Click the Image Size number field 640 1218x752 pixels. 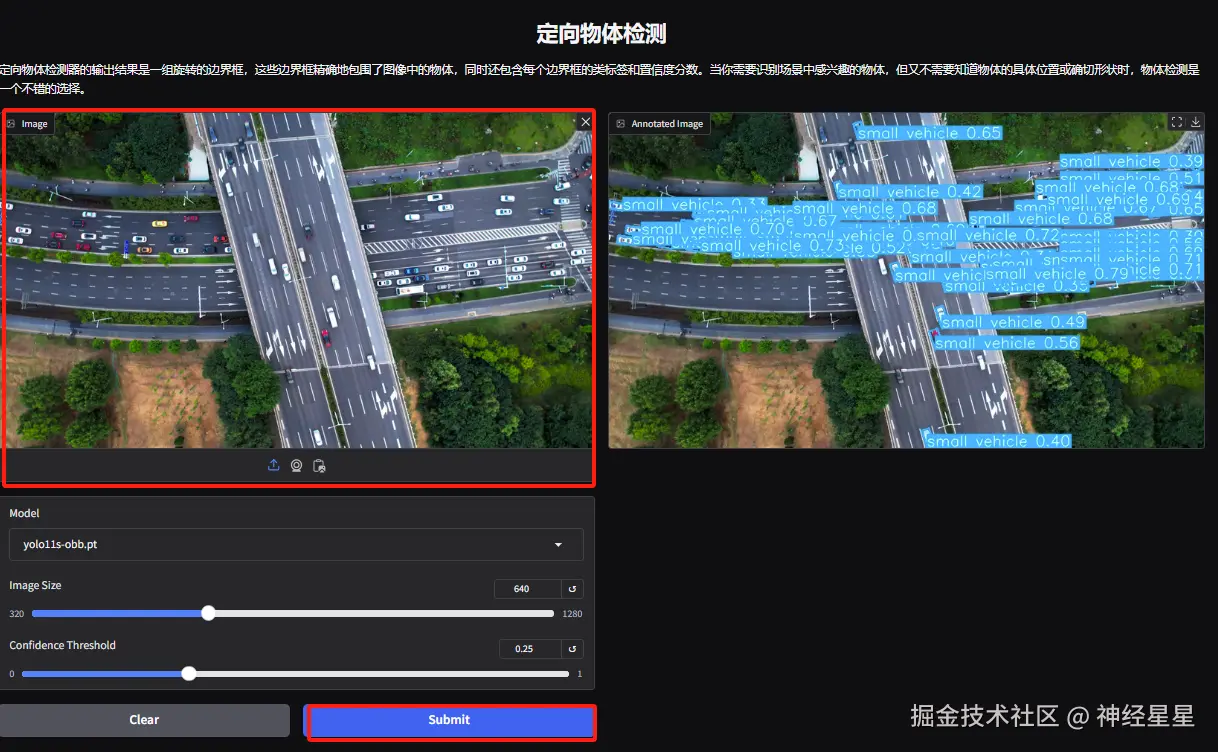[527, 589]
